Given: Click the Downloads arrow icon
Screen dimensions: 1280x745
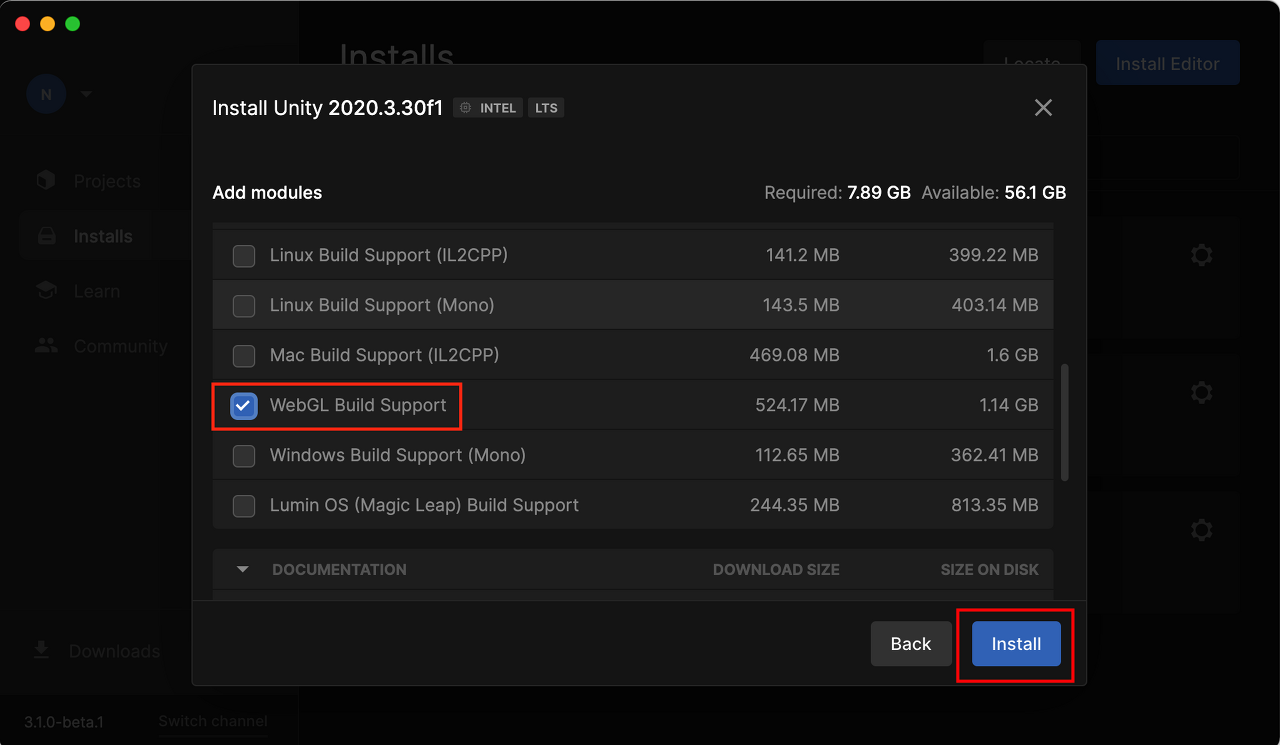Looking at the screenshot, I should pyautogui.click(x=41, y=651).
